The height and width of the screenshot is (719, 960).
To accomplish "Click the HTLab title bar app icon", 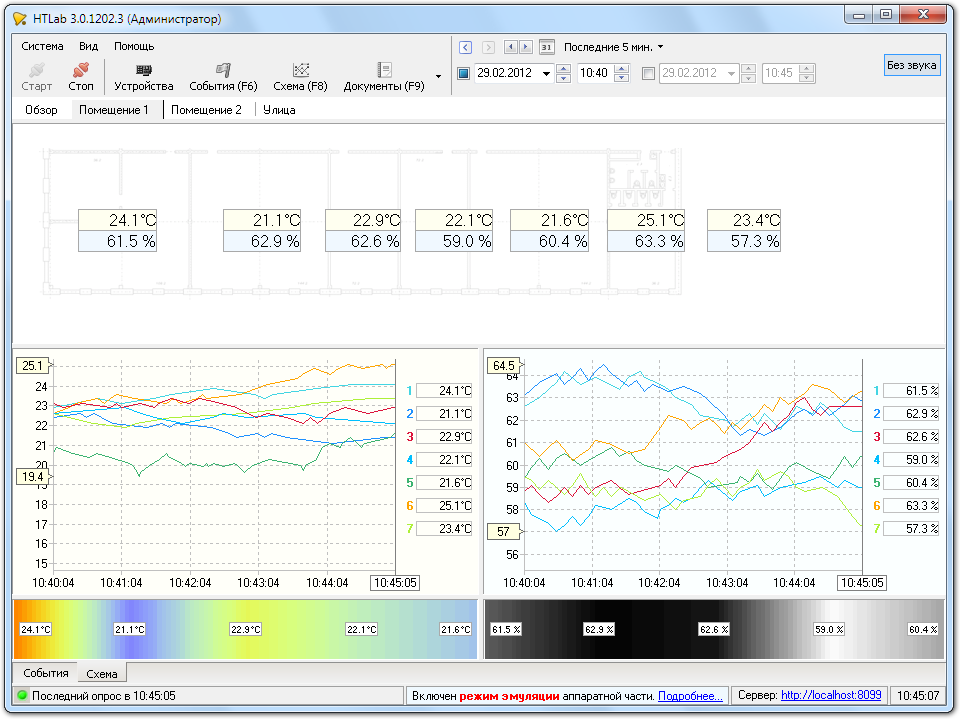I will (x=20, y=18).
